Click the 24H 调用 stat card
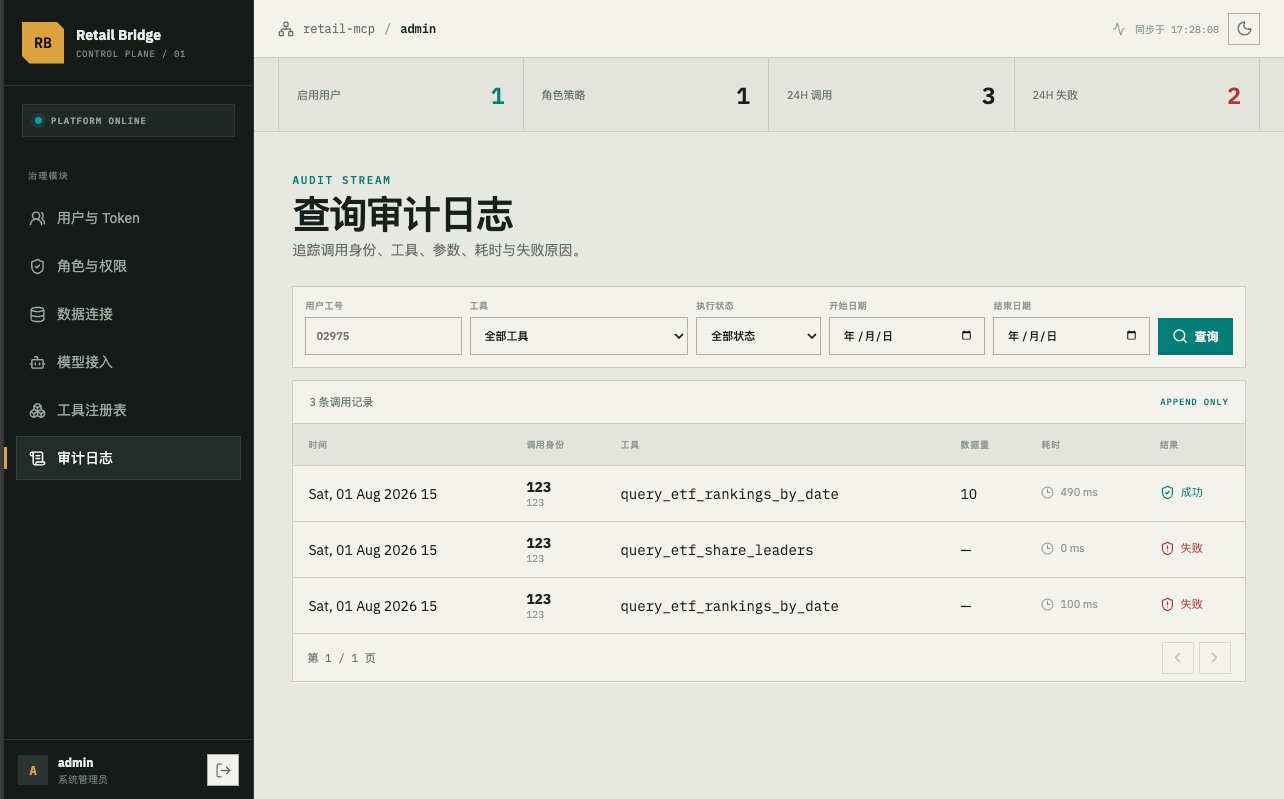The height and width of the screenshot is (799, 1284). (x=892, y=96)
